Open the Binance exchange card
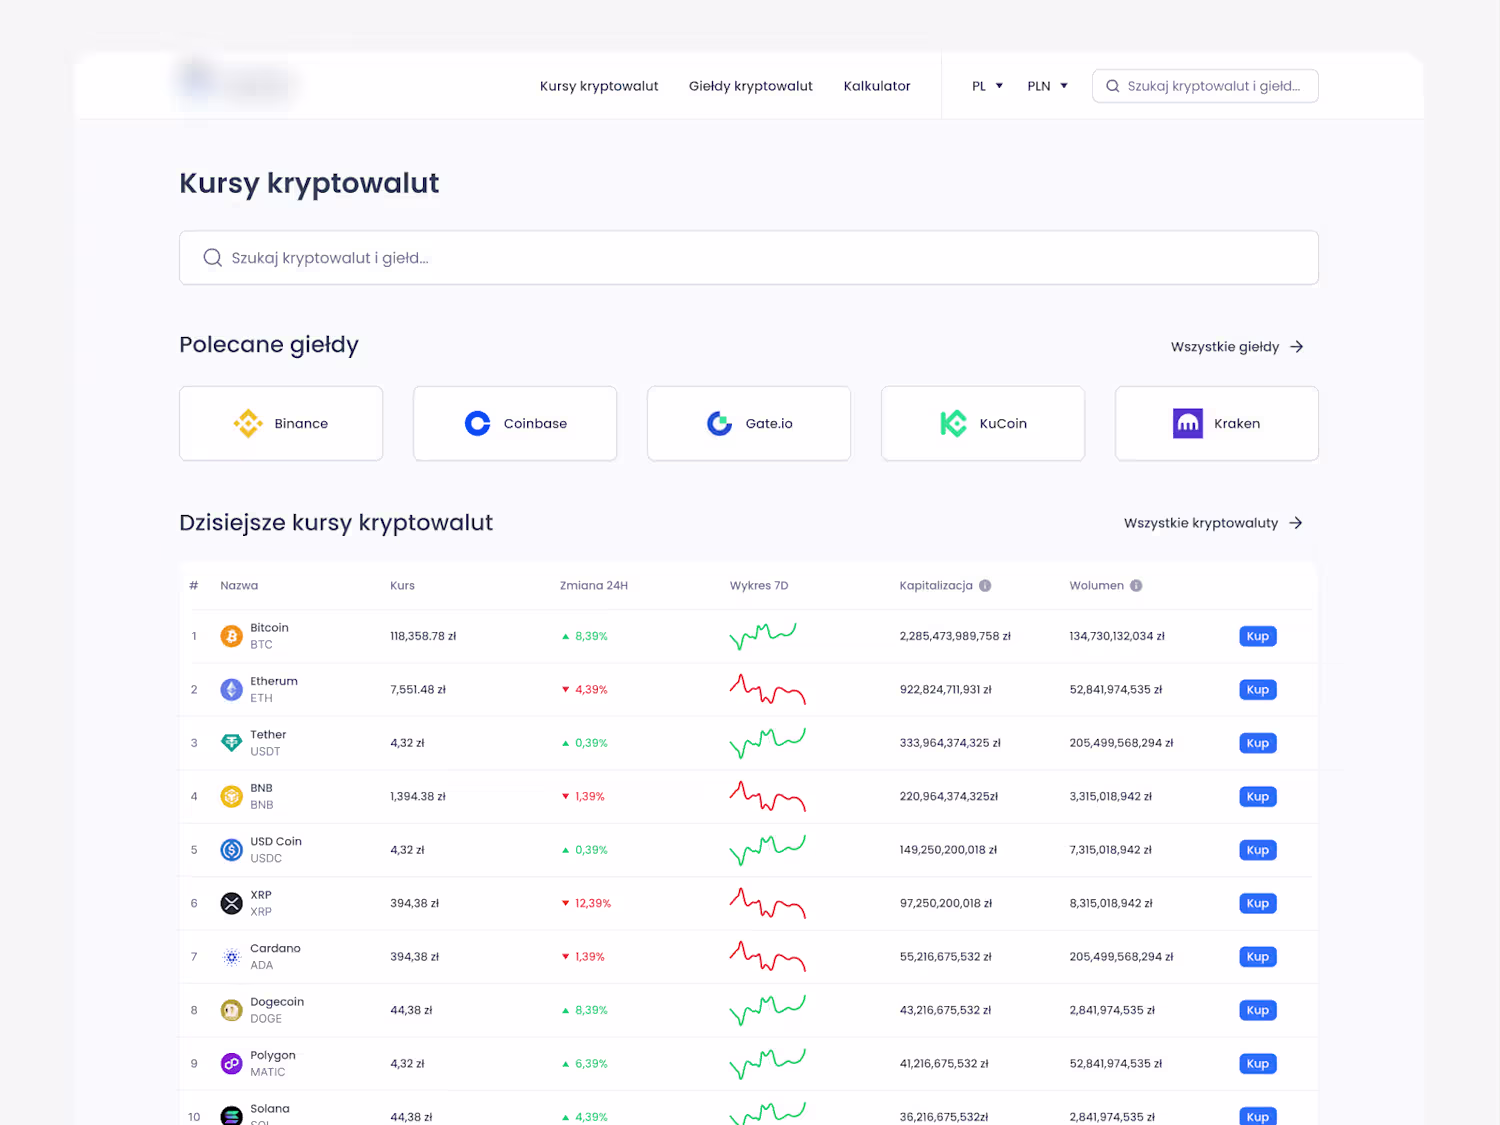Viewport: 1500px width, 1125px height. [x=281, y=424]
